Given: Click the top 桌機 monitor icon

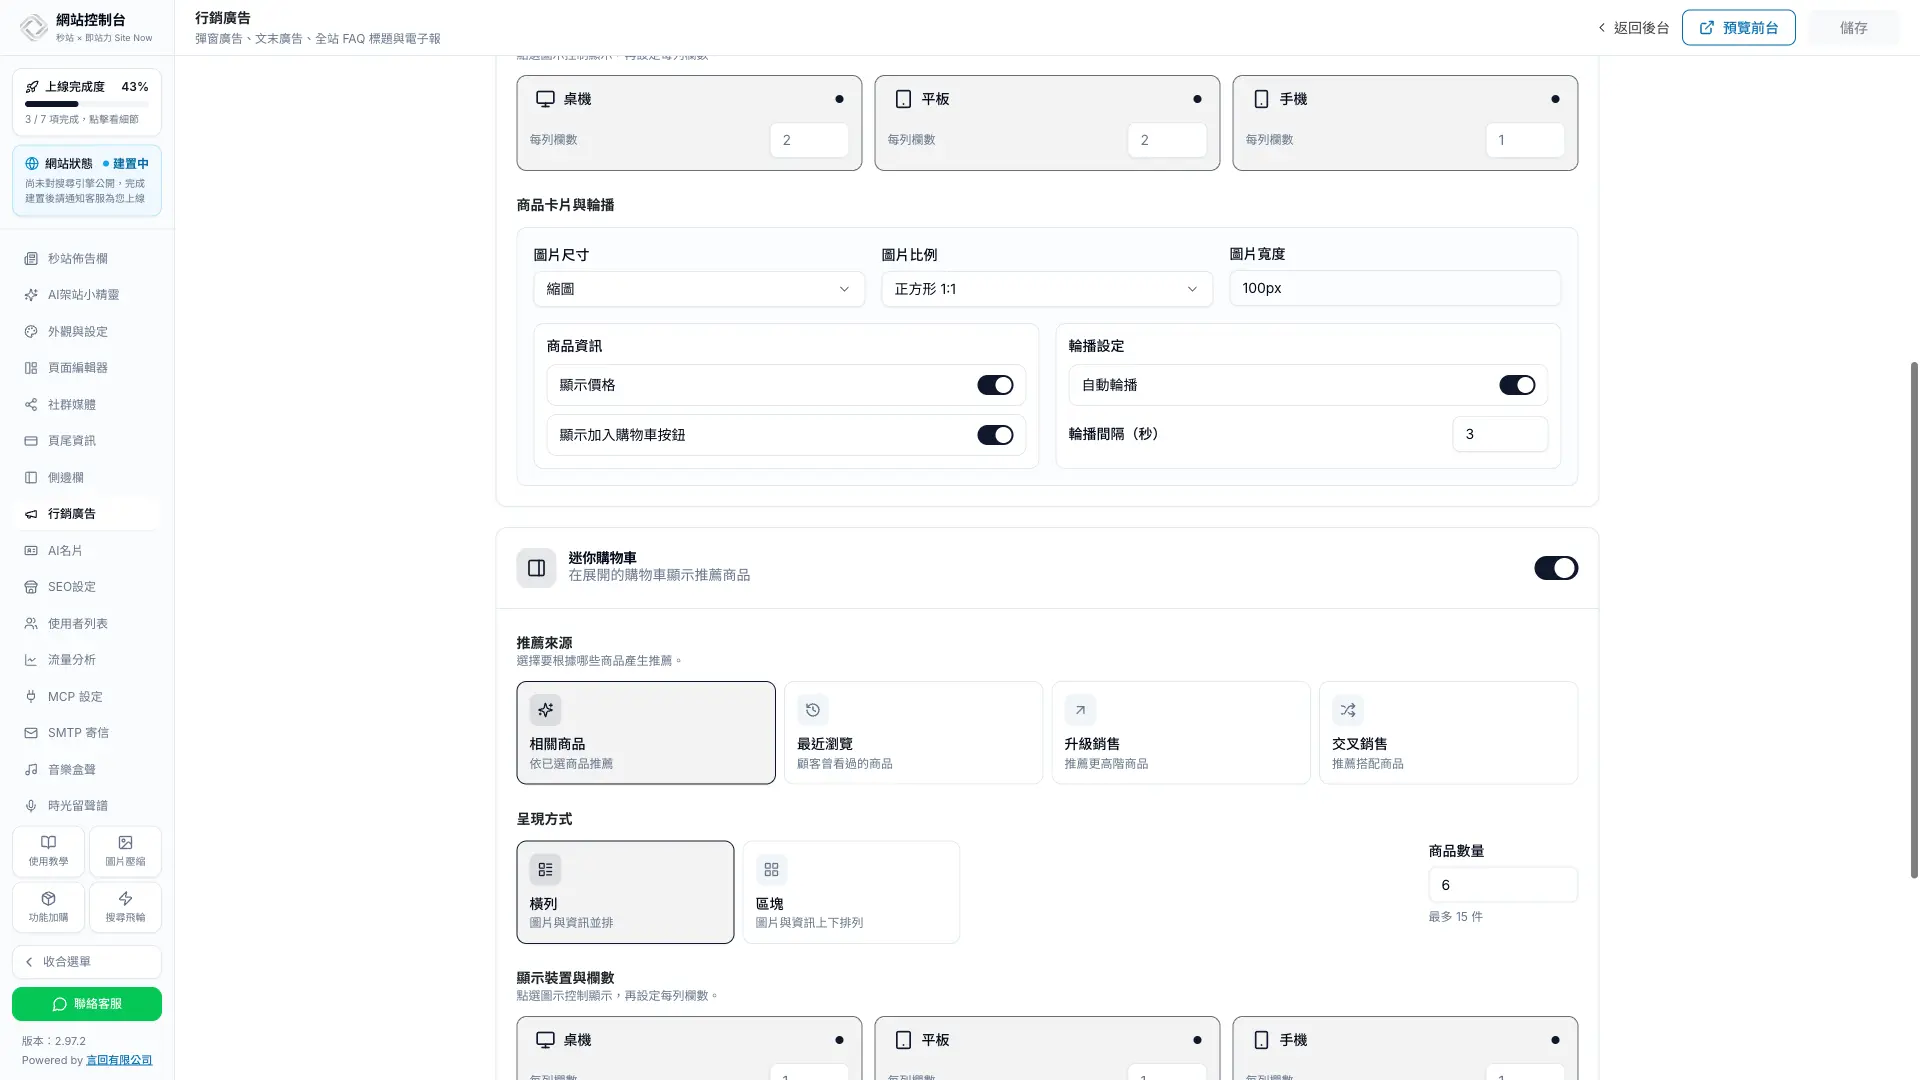Looking at the screenshot, I should click(545, 99).
